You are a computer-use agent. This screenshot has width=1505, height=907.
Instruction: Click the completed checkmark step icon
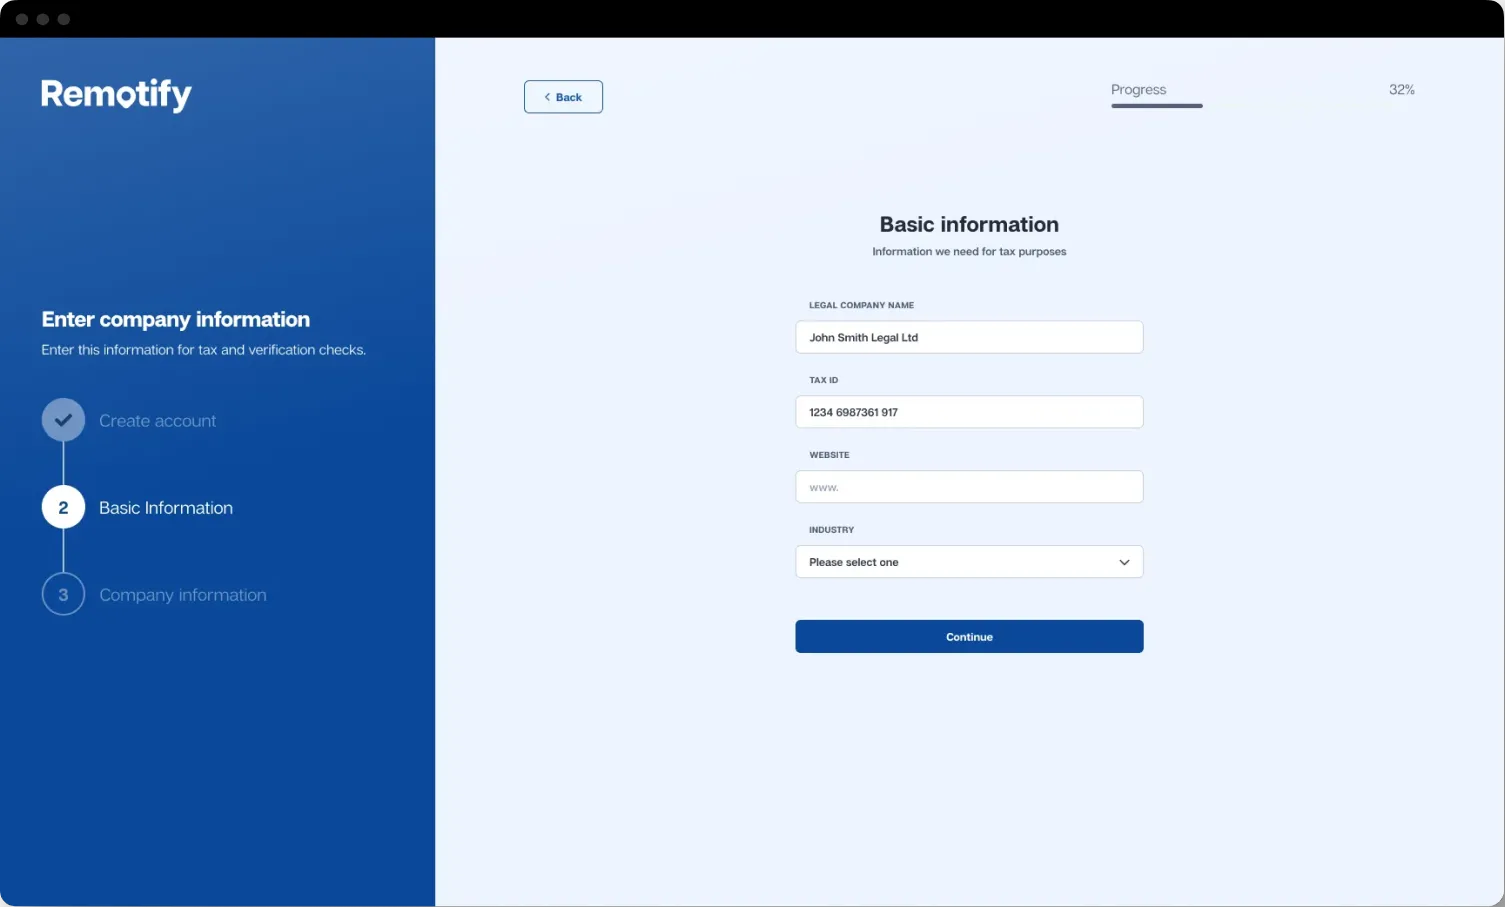(x=63, y=420)
